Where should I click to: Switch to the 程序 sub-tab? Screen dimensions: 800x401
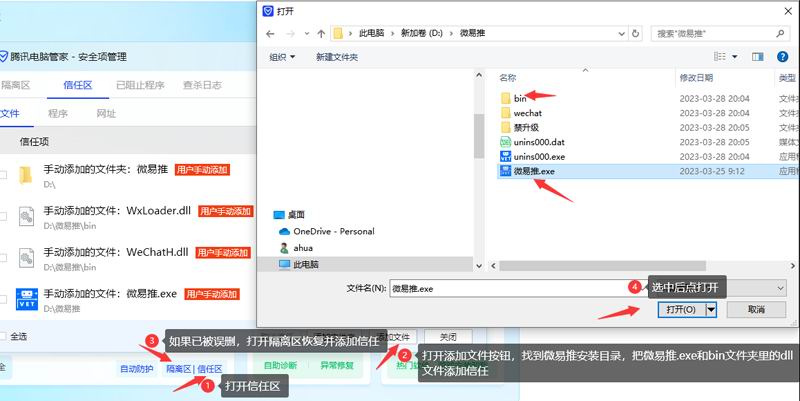tap(57, 113)
